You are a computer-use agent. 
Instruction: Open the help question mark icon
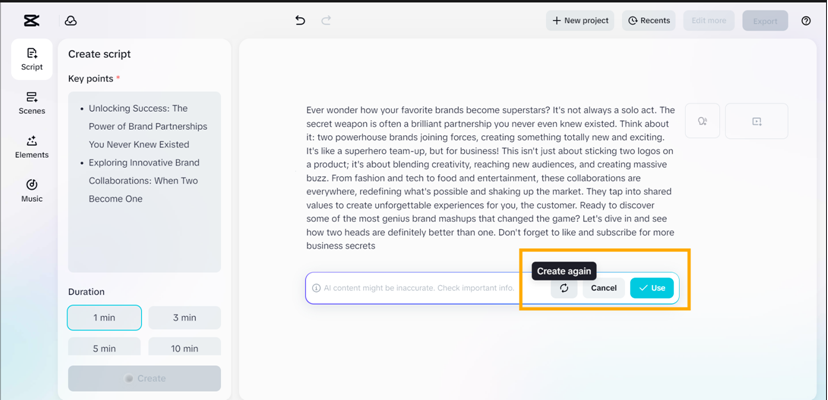(x=806, y=21)
